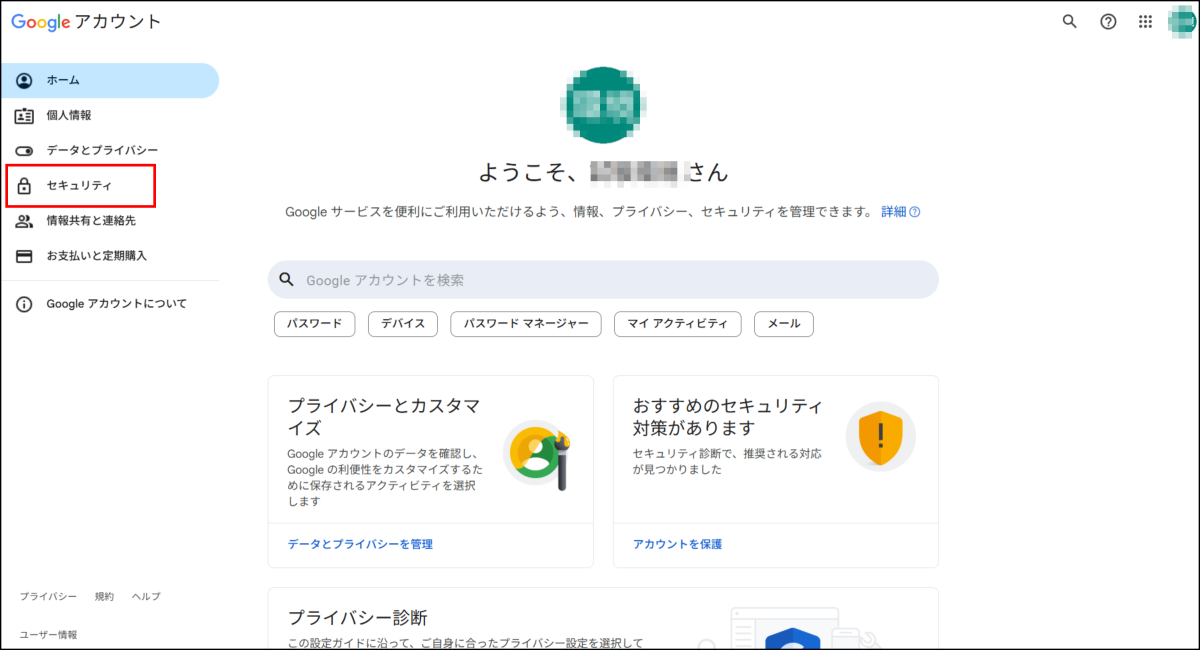Click the privacy and customize illustration icon

click(537, 454)
